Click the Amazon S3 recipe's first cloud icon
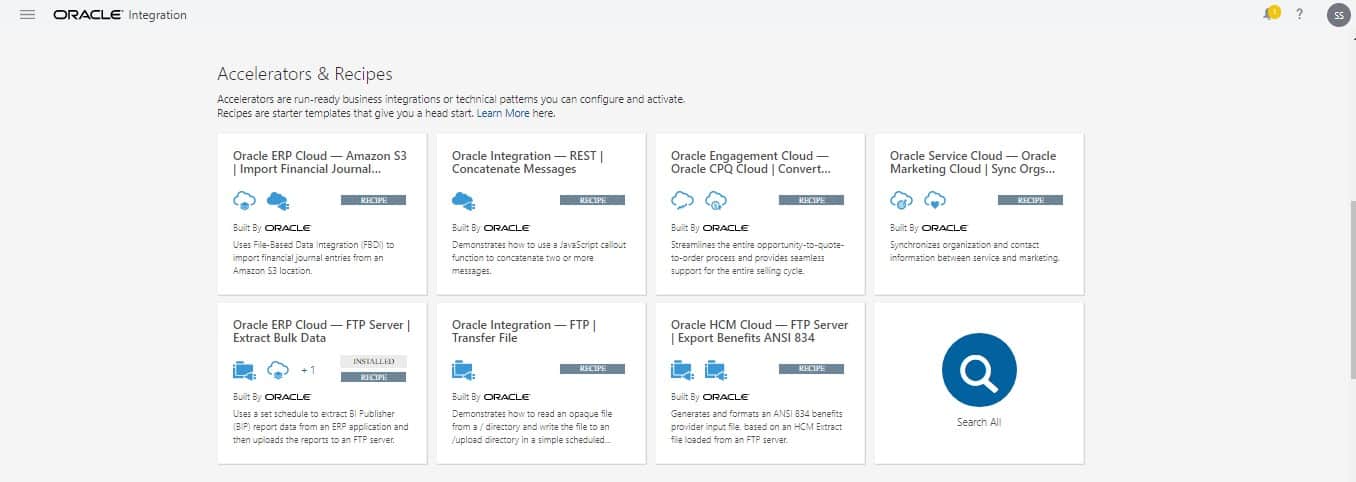This screenshot has width=1356, height=482. pyautogui.click(x=244, y=200)
